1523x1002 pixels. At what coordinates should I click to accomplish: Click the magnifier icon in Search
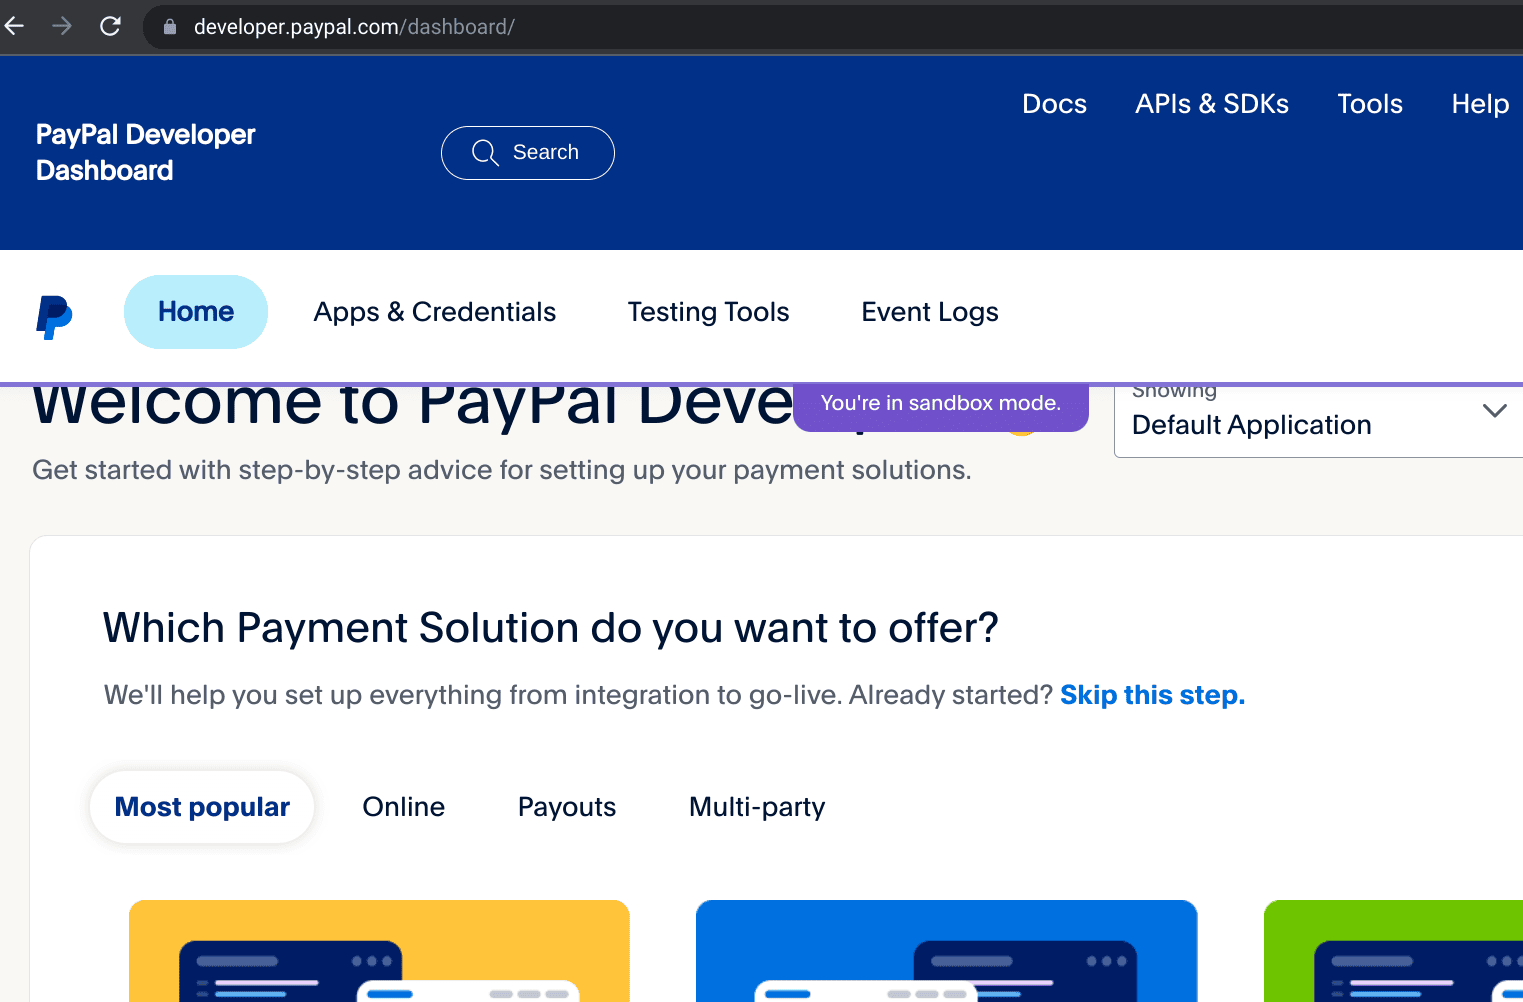(x=485, y=153)
